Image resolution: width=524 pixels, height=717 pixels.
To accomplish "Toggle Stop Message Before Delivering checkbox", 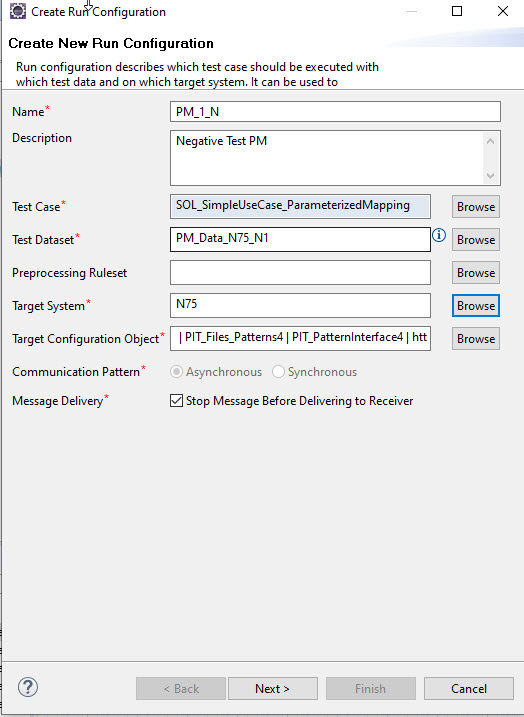I will click(x=176, y=401).
